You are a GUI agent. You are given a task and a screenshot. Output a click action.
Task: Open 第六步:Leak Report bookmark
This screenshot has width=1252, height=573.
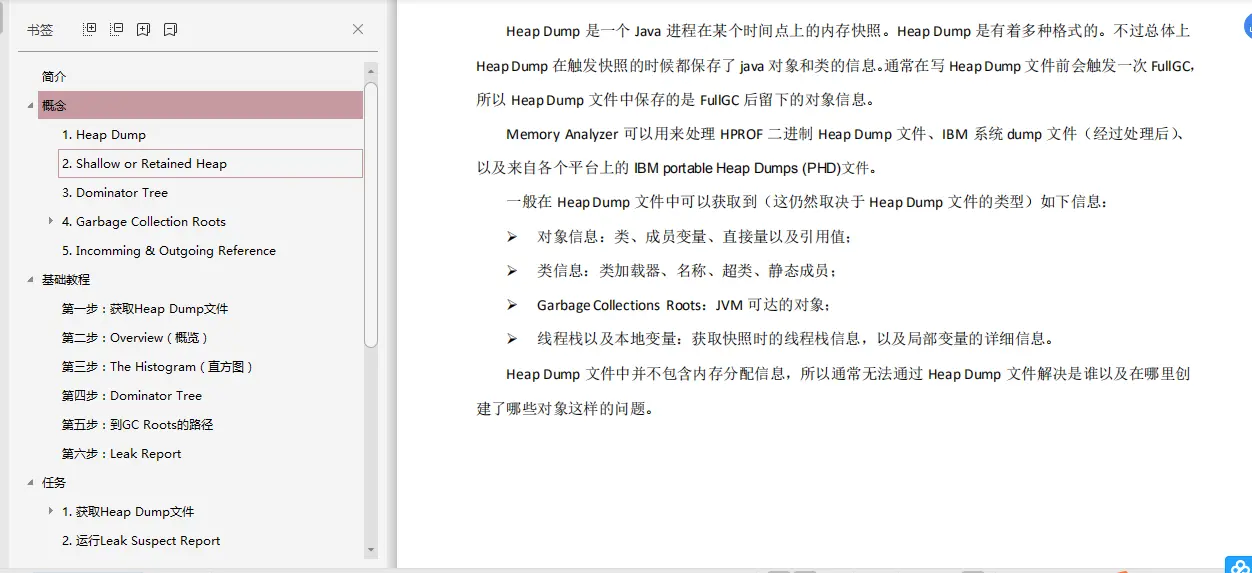point(122,454)
